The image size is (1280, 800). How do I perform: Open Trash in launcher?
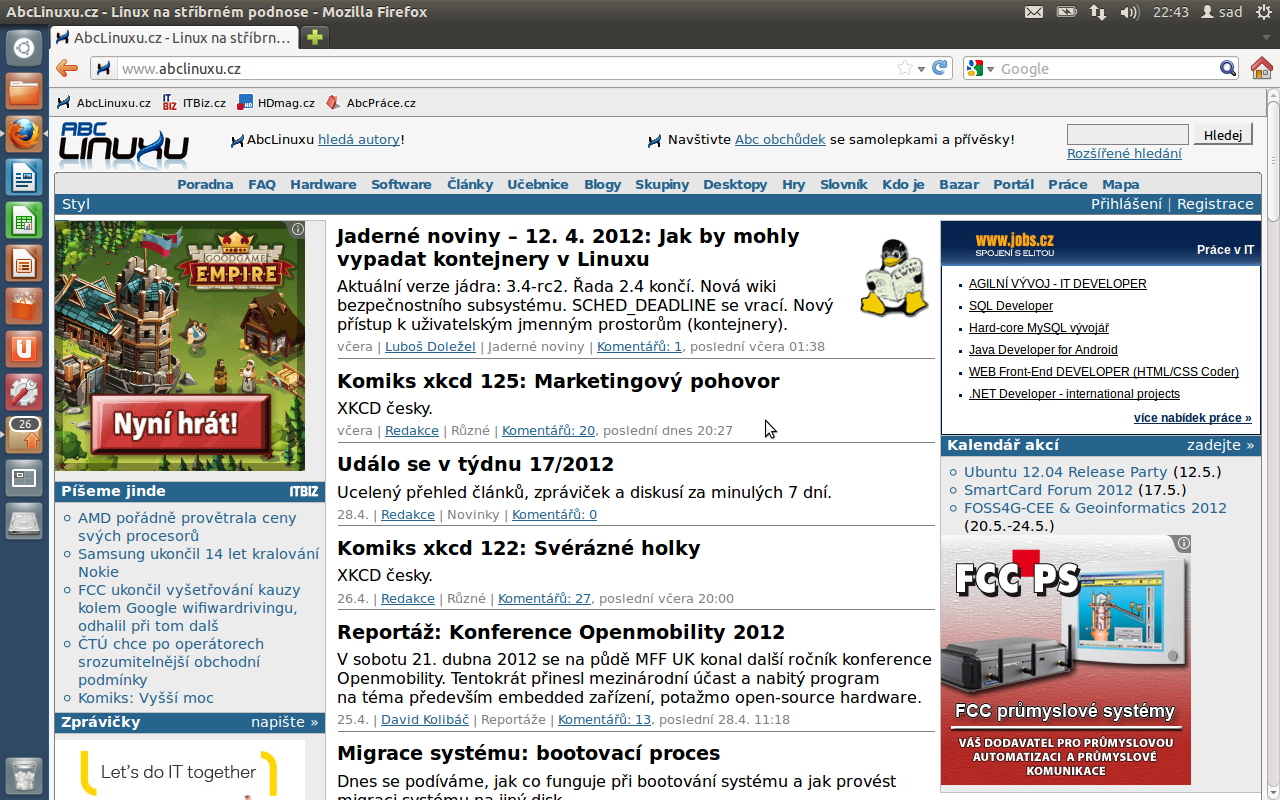[24, 776]
